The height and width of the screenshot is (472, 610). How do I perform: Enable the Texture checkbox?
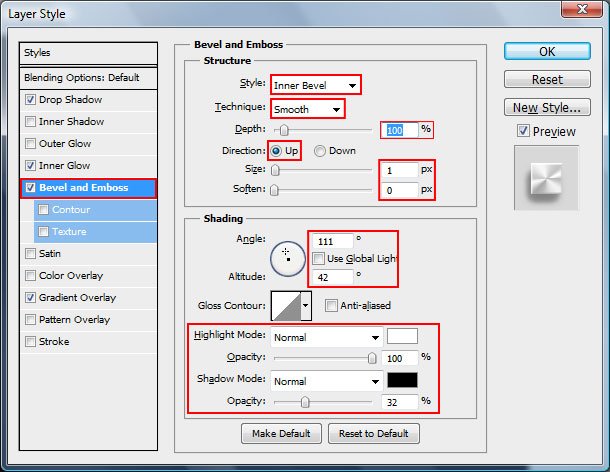click(44, 232)
